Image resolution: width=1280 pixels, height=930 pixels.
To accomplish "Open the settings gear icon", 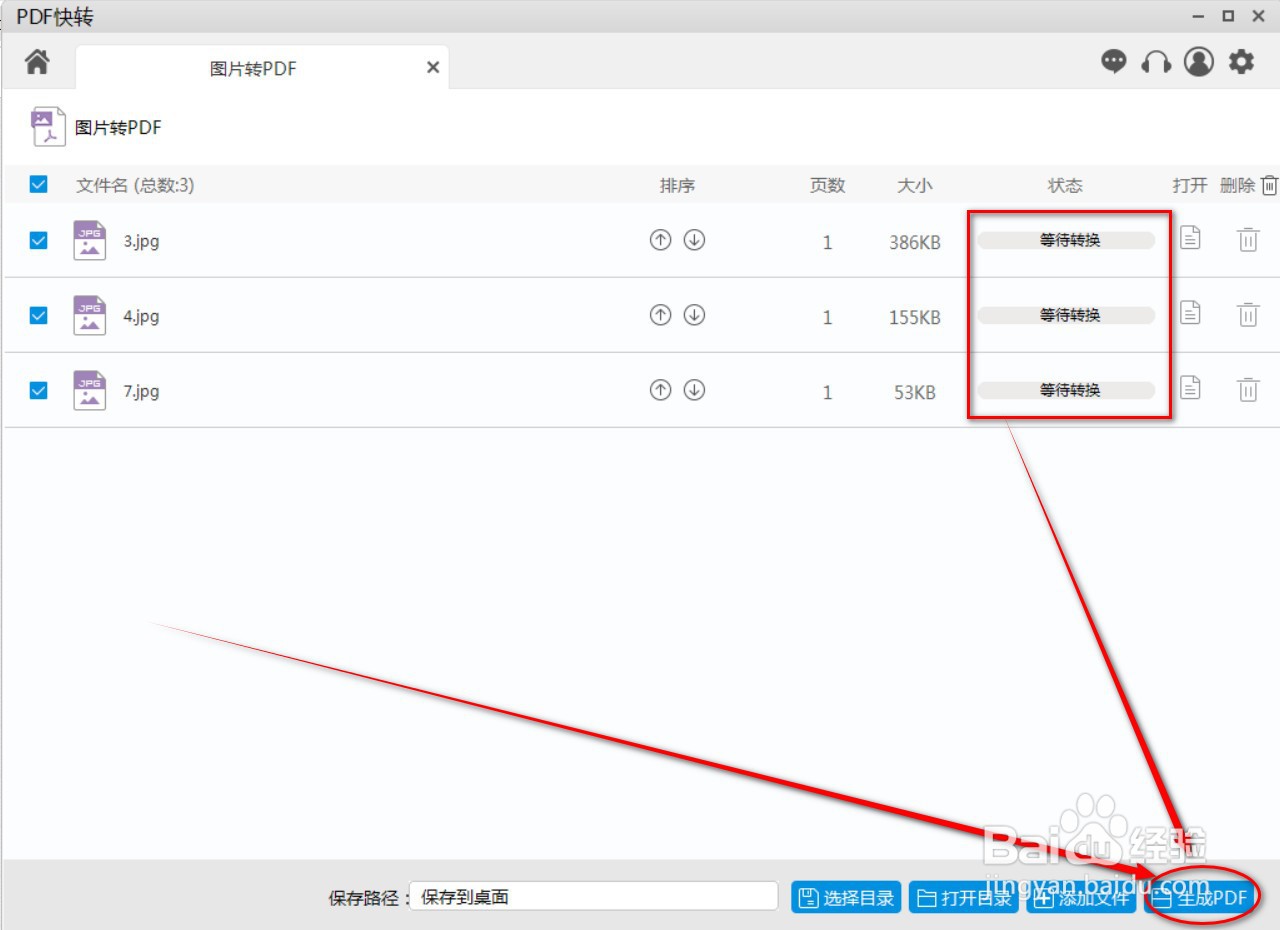I will [1241, 62].
